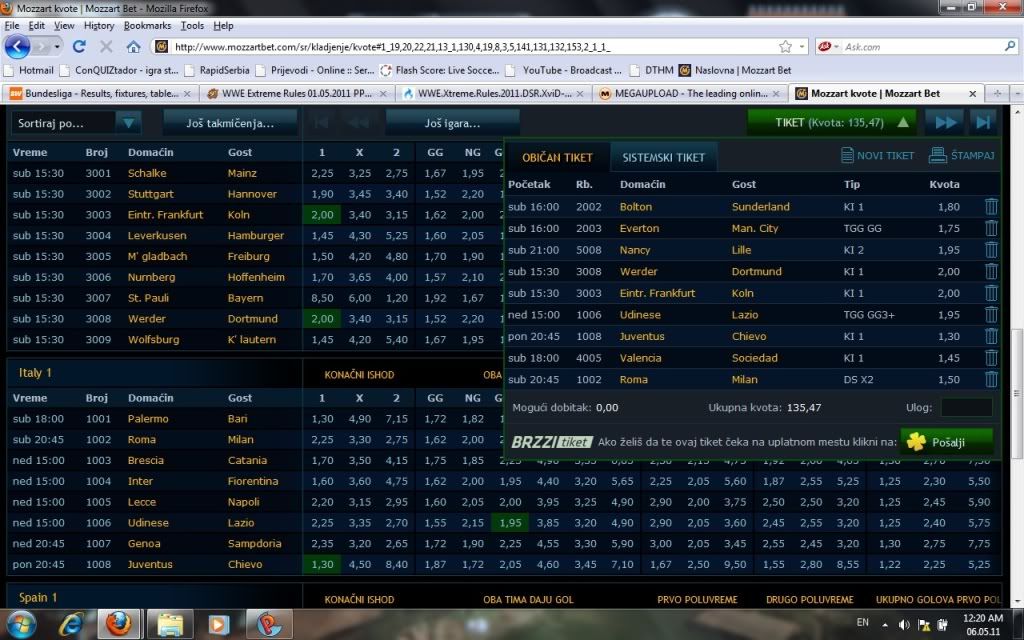Click the Ulog stake input field
1024x640 pixels.
tap(966, 408)
